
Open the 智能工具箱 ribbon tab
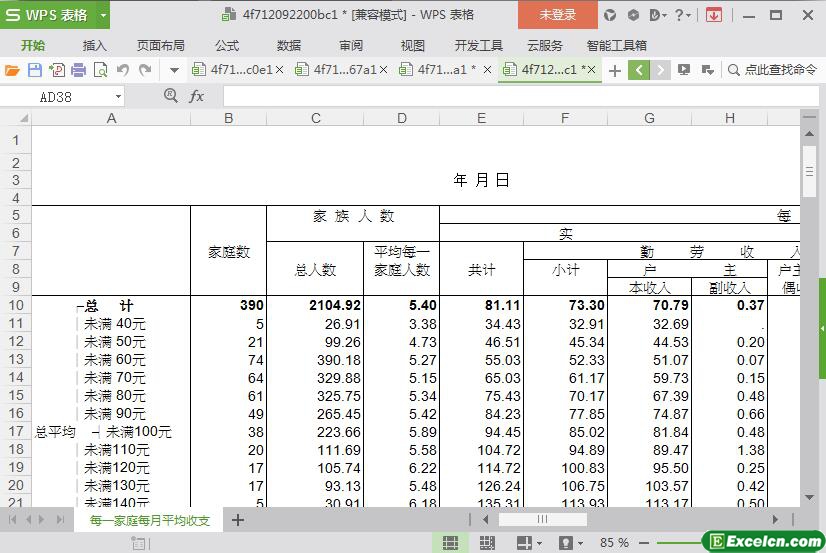click(616, 46)
